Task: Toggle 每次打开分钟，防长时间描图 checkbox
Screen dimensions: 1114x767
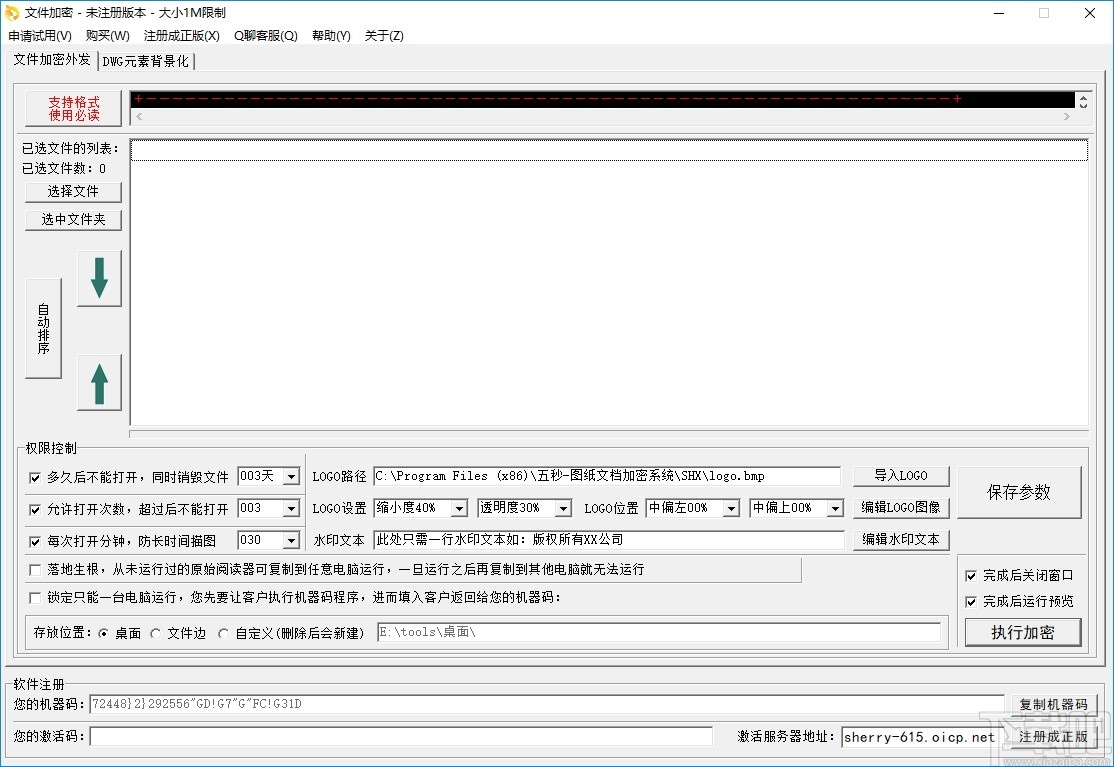Action: tap(35, 542)
